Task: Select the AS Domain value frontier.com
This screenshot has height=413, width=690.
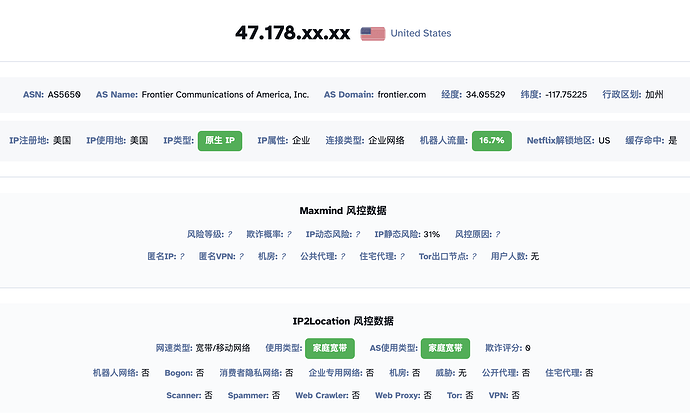Action: 402,95
